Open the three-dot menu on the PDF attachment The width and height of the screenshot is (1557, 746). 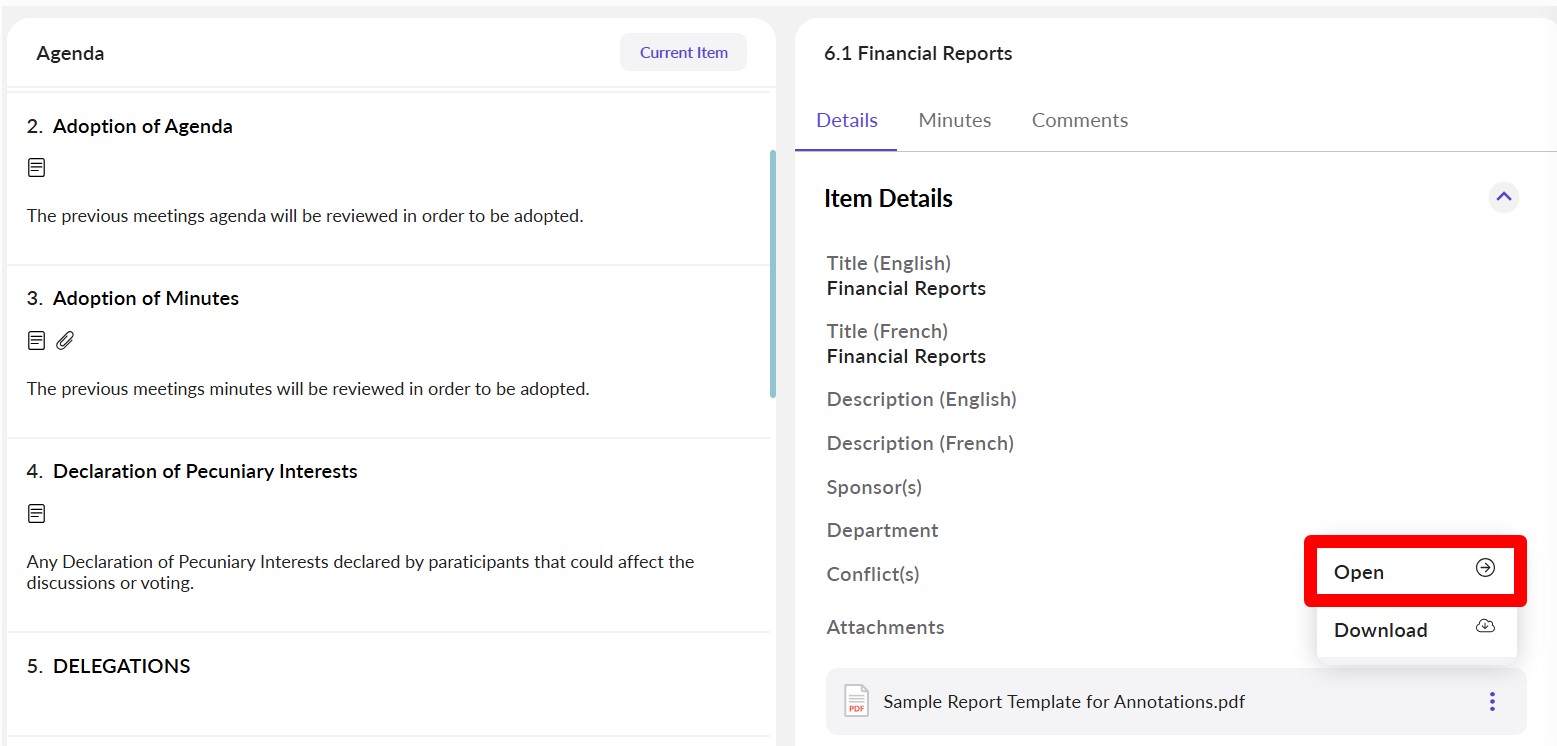click(x=1492, y=701)
